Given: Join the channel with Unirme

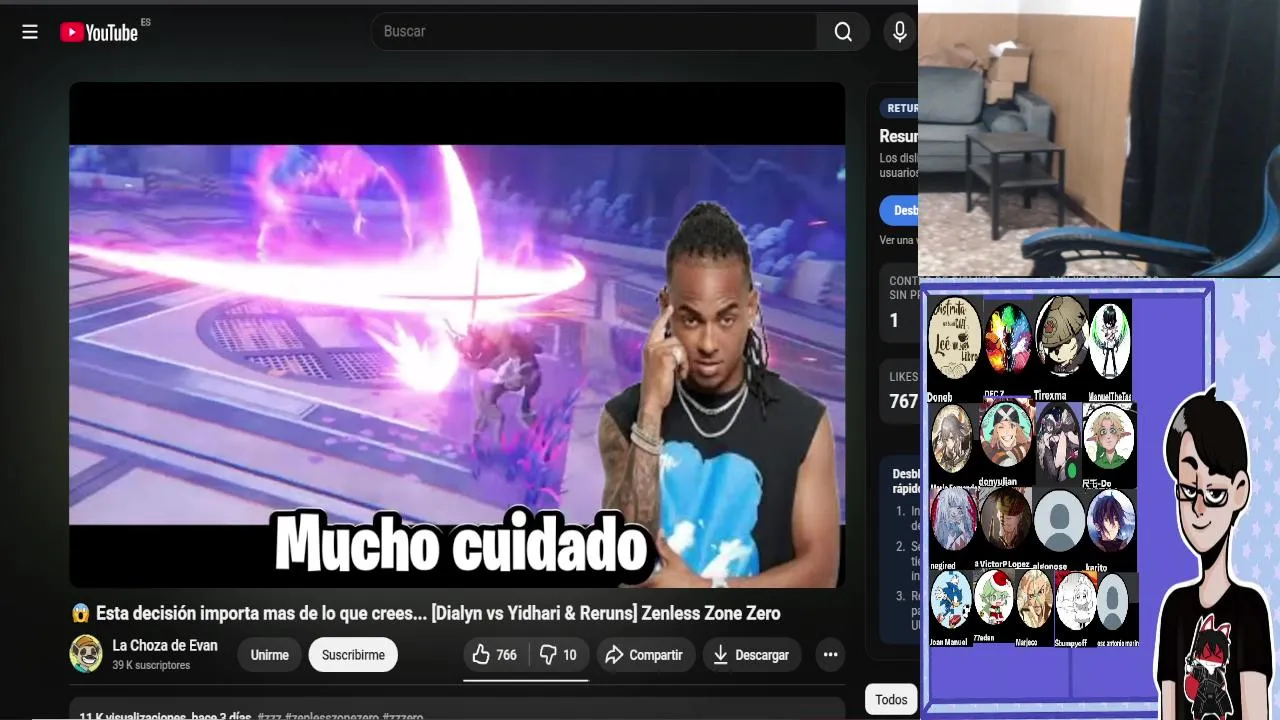Looking at the screenshot, I should click(269, 655).
